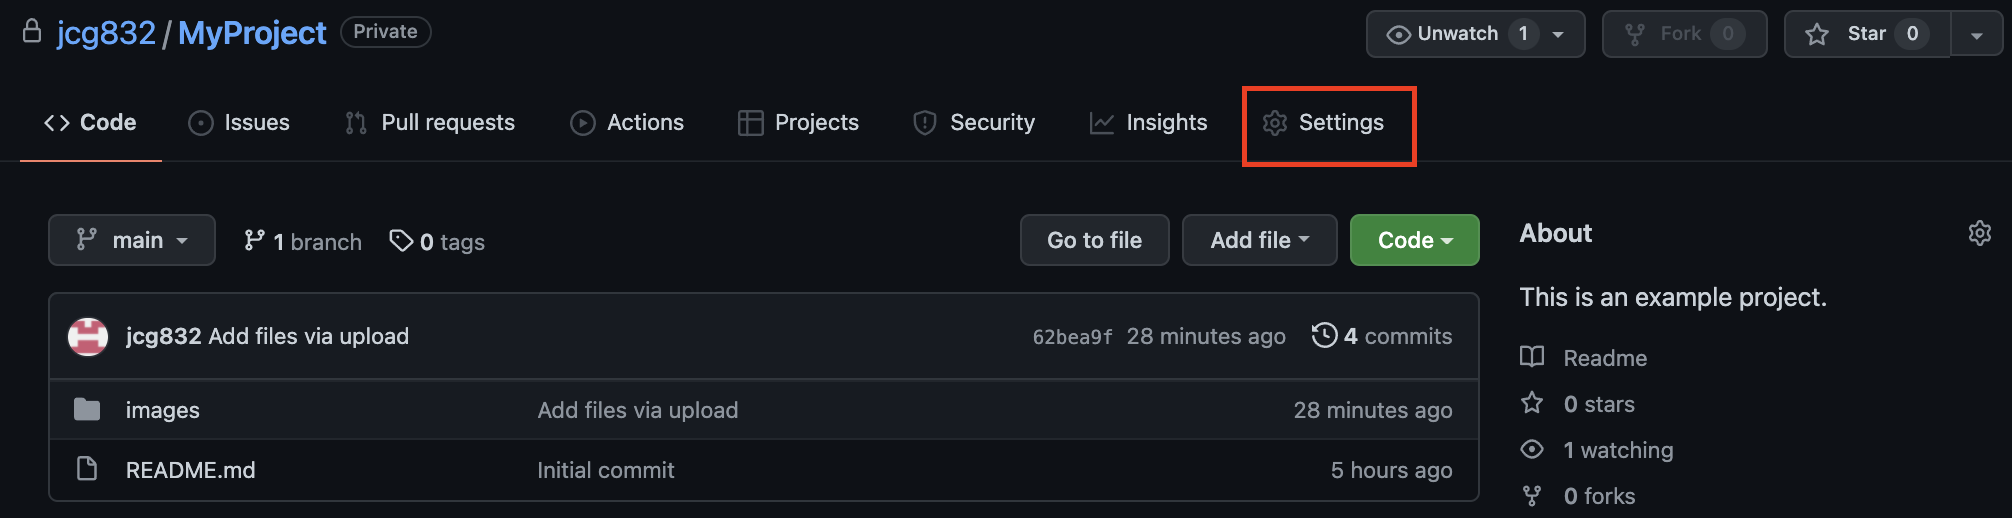Click the jcg832 avatar in commit row
Screen dimensions: 2012x518
point(88,336)
